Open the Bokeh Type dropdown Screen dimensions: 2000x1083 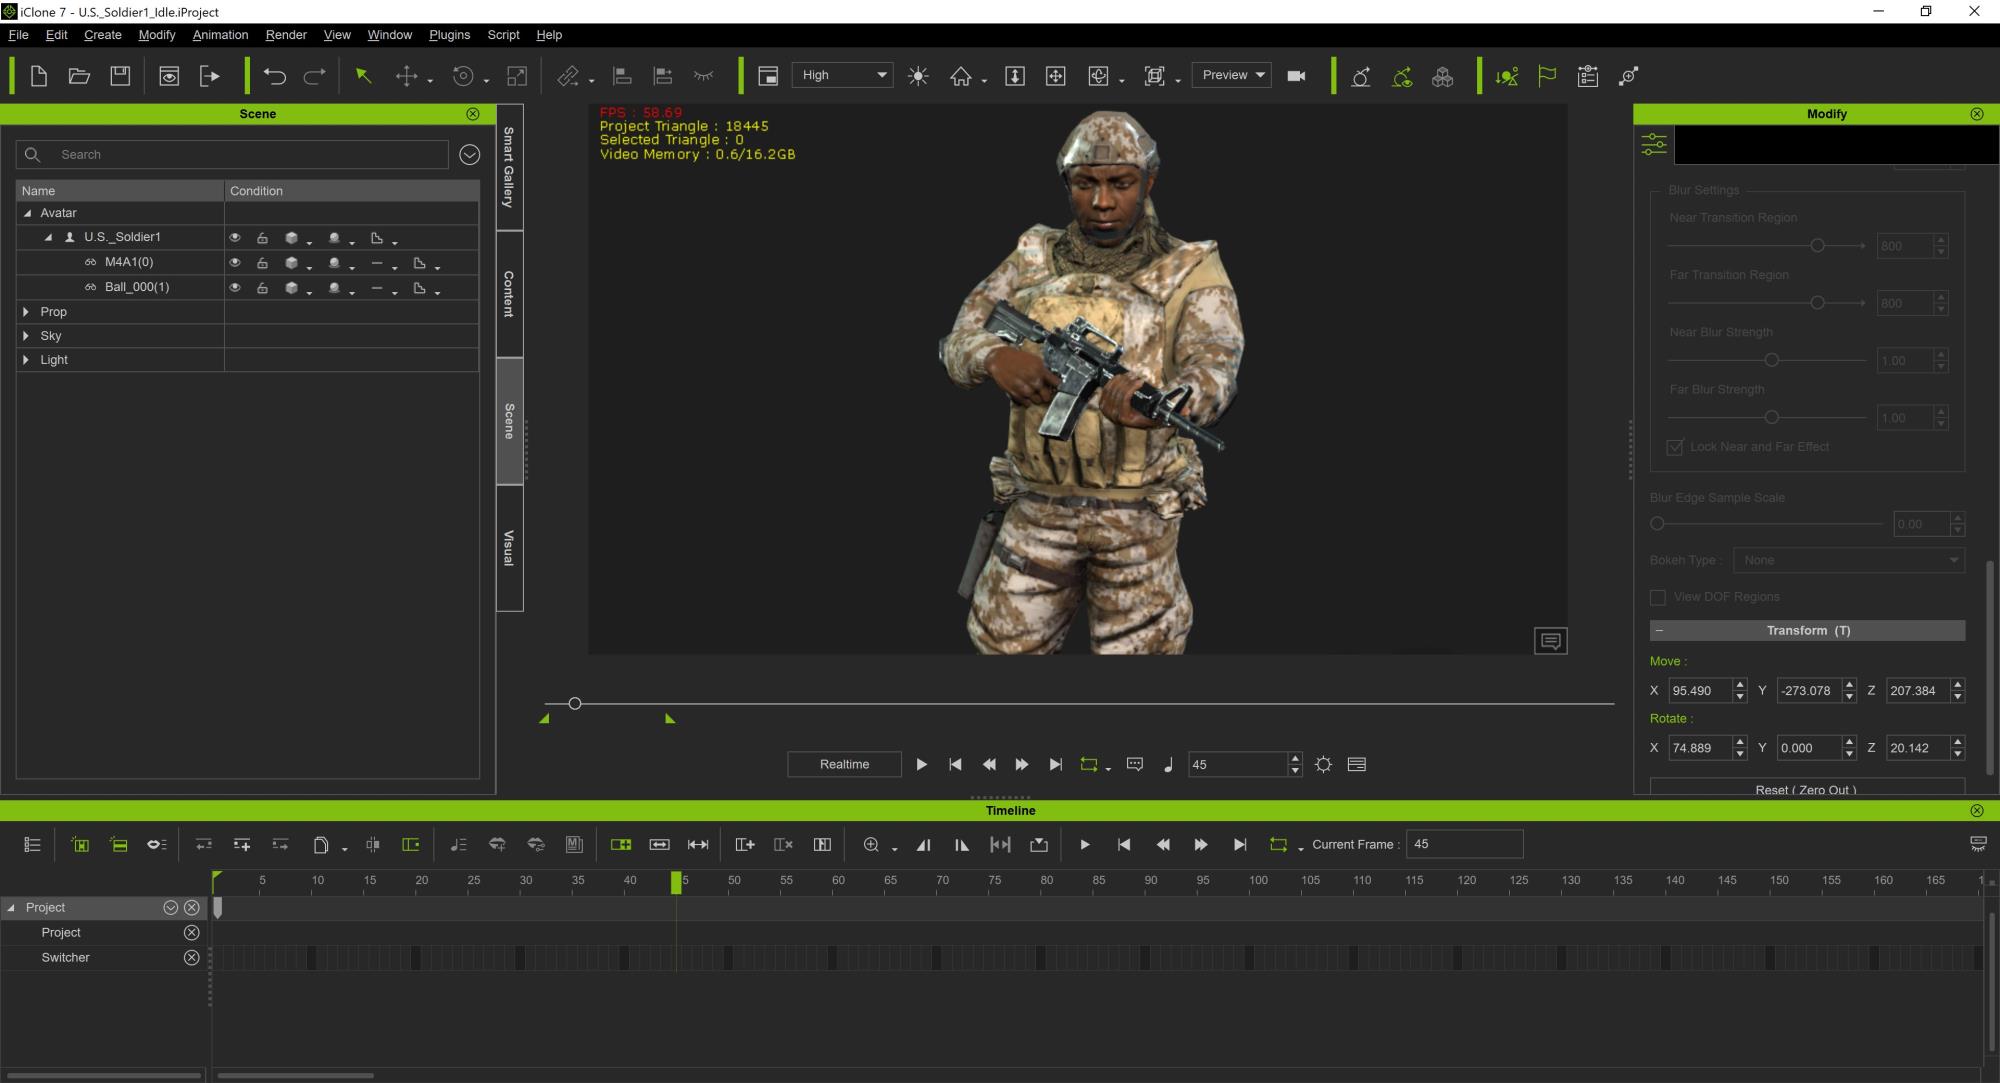tap(1848, 561)
